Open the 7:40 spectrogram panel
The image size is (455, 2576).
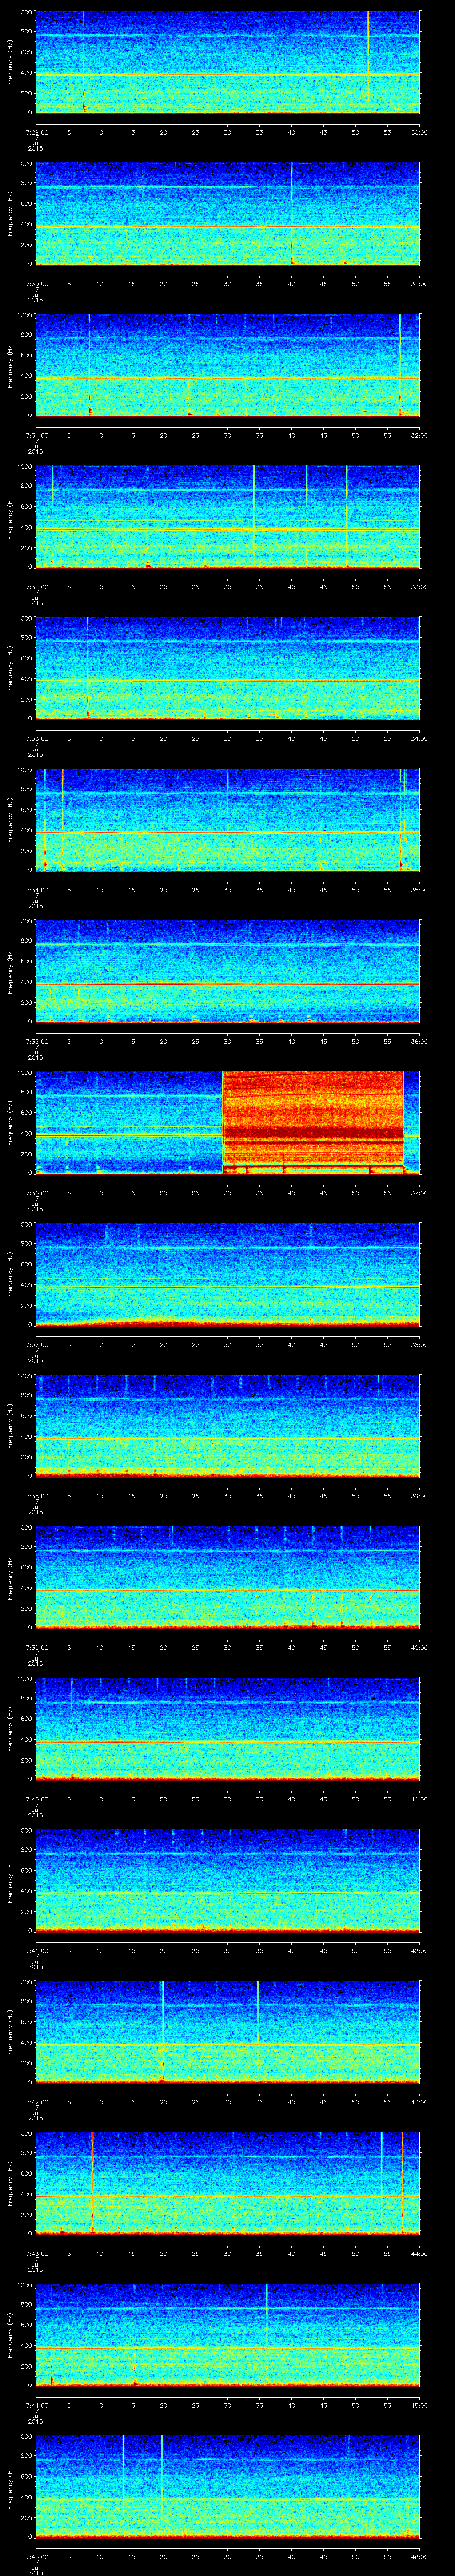tap(227, 1729)
